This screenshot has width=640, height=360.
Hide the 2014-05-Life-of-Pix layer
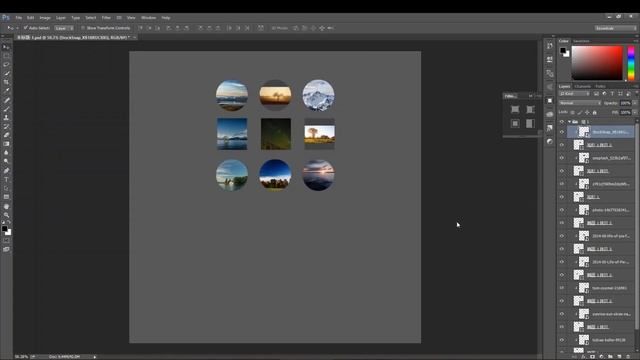pyautogui.click(x=562, y=262)
